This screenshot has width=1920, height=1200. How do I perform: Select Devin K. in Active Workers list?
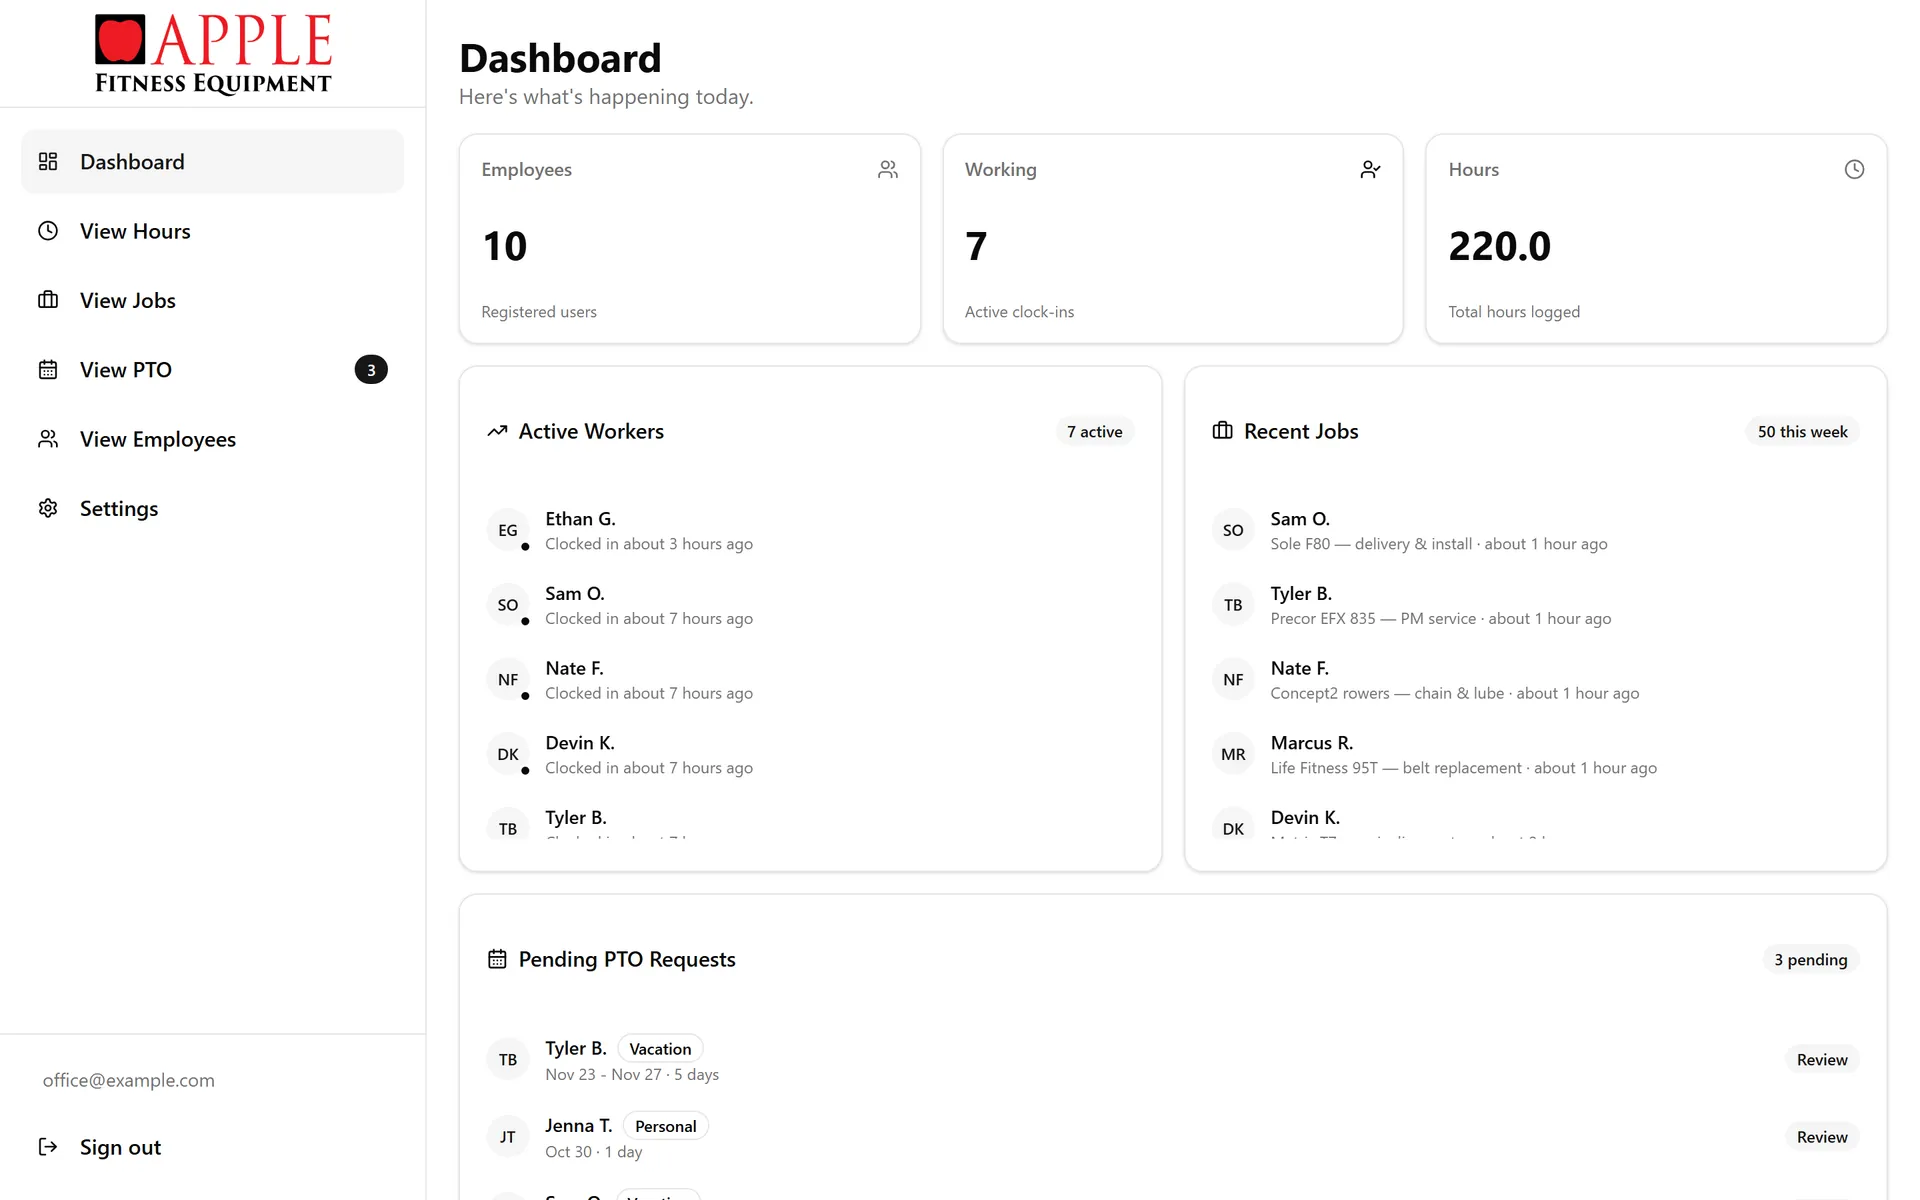point(810,754)
